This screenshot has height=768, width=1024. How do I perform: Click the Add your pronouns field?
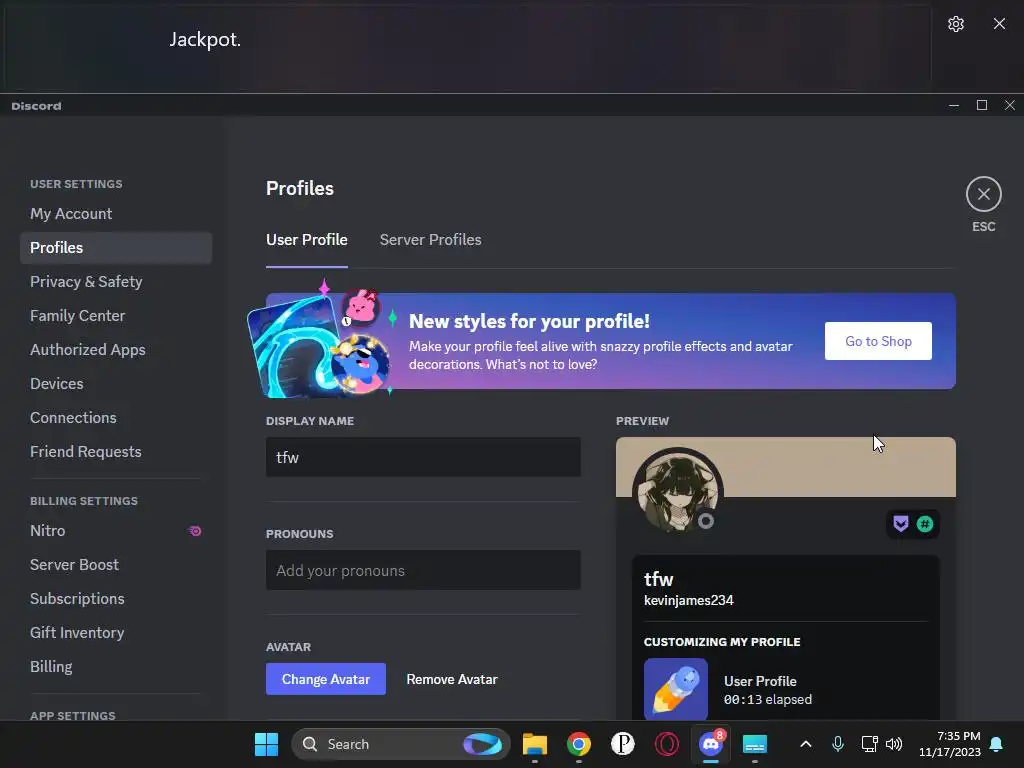coord(423,570)
